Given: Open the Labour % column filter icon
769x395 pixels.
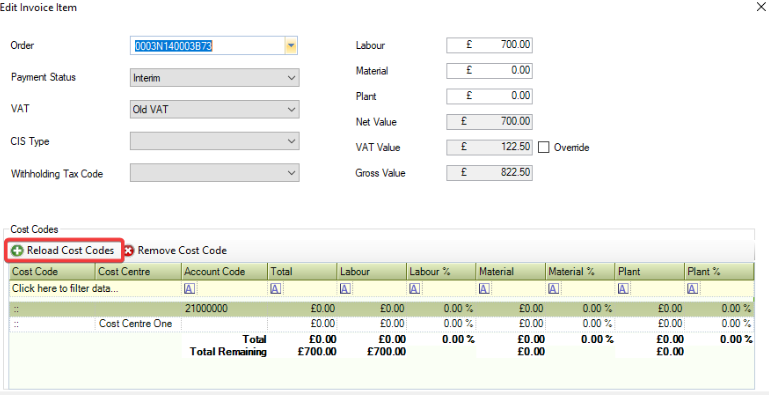Looking at the screenshot, I should tap(414, 289).
